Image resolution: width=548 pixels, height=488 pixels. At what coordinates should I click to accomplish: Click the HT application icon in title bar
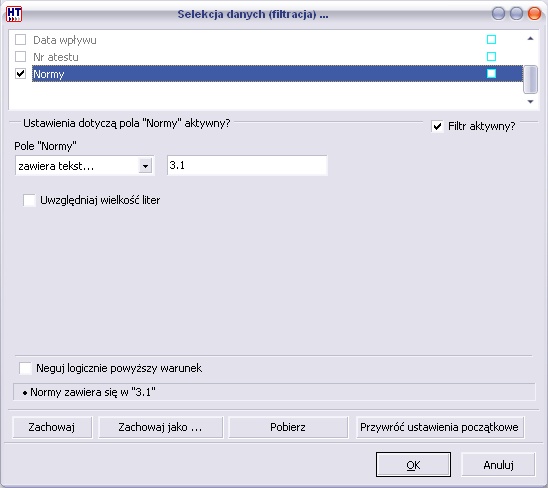click(x=14, y=14)
